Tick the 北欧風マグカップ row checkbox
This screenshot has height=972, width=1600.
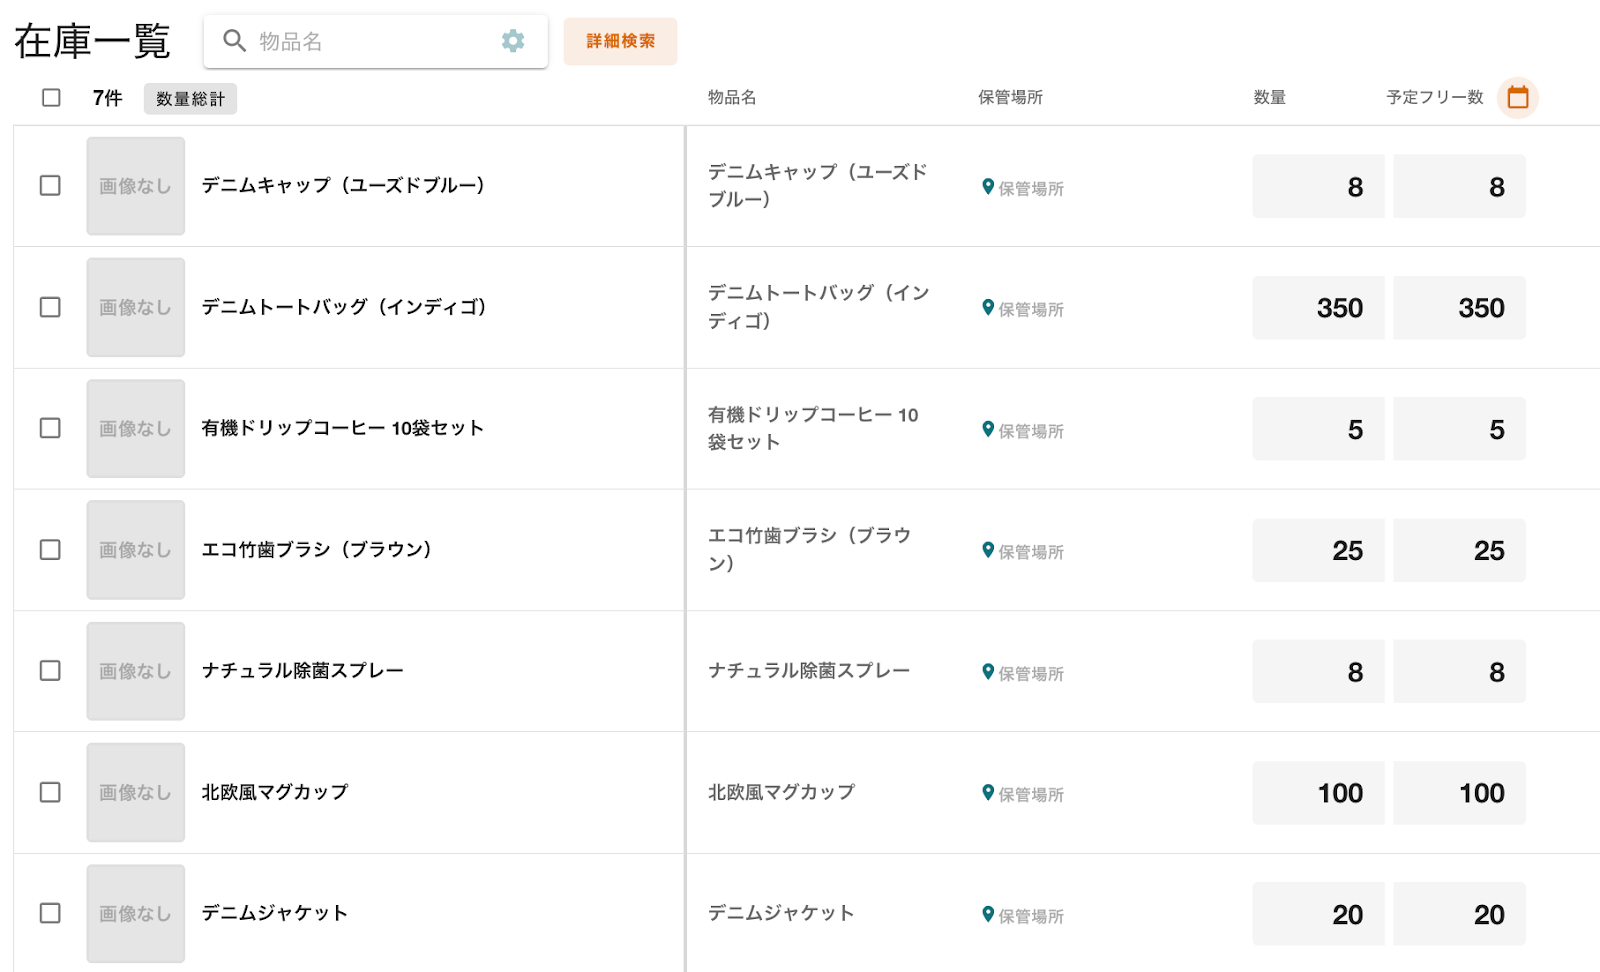pyautogui.click(x=50, y=792)
